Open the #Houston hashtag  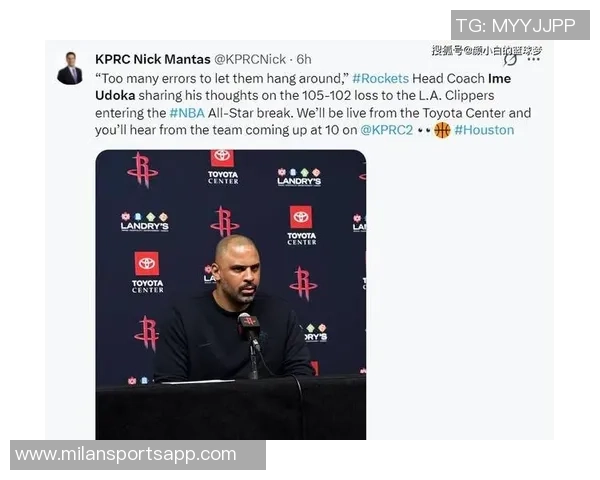(x=484, y=130)
